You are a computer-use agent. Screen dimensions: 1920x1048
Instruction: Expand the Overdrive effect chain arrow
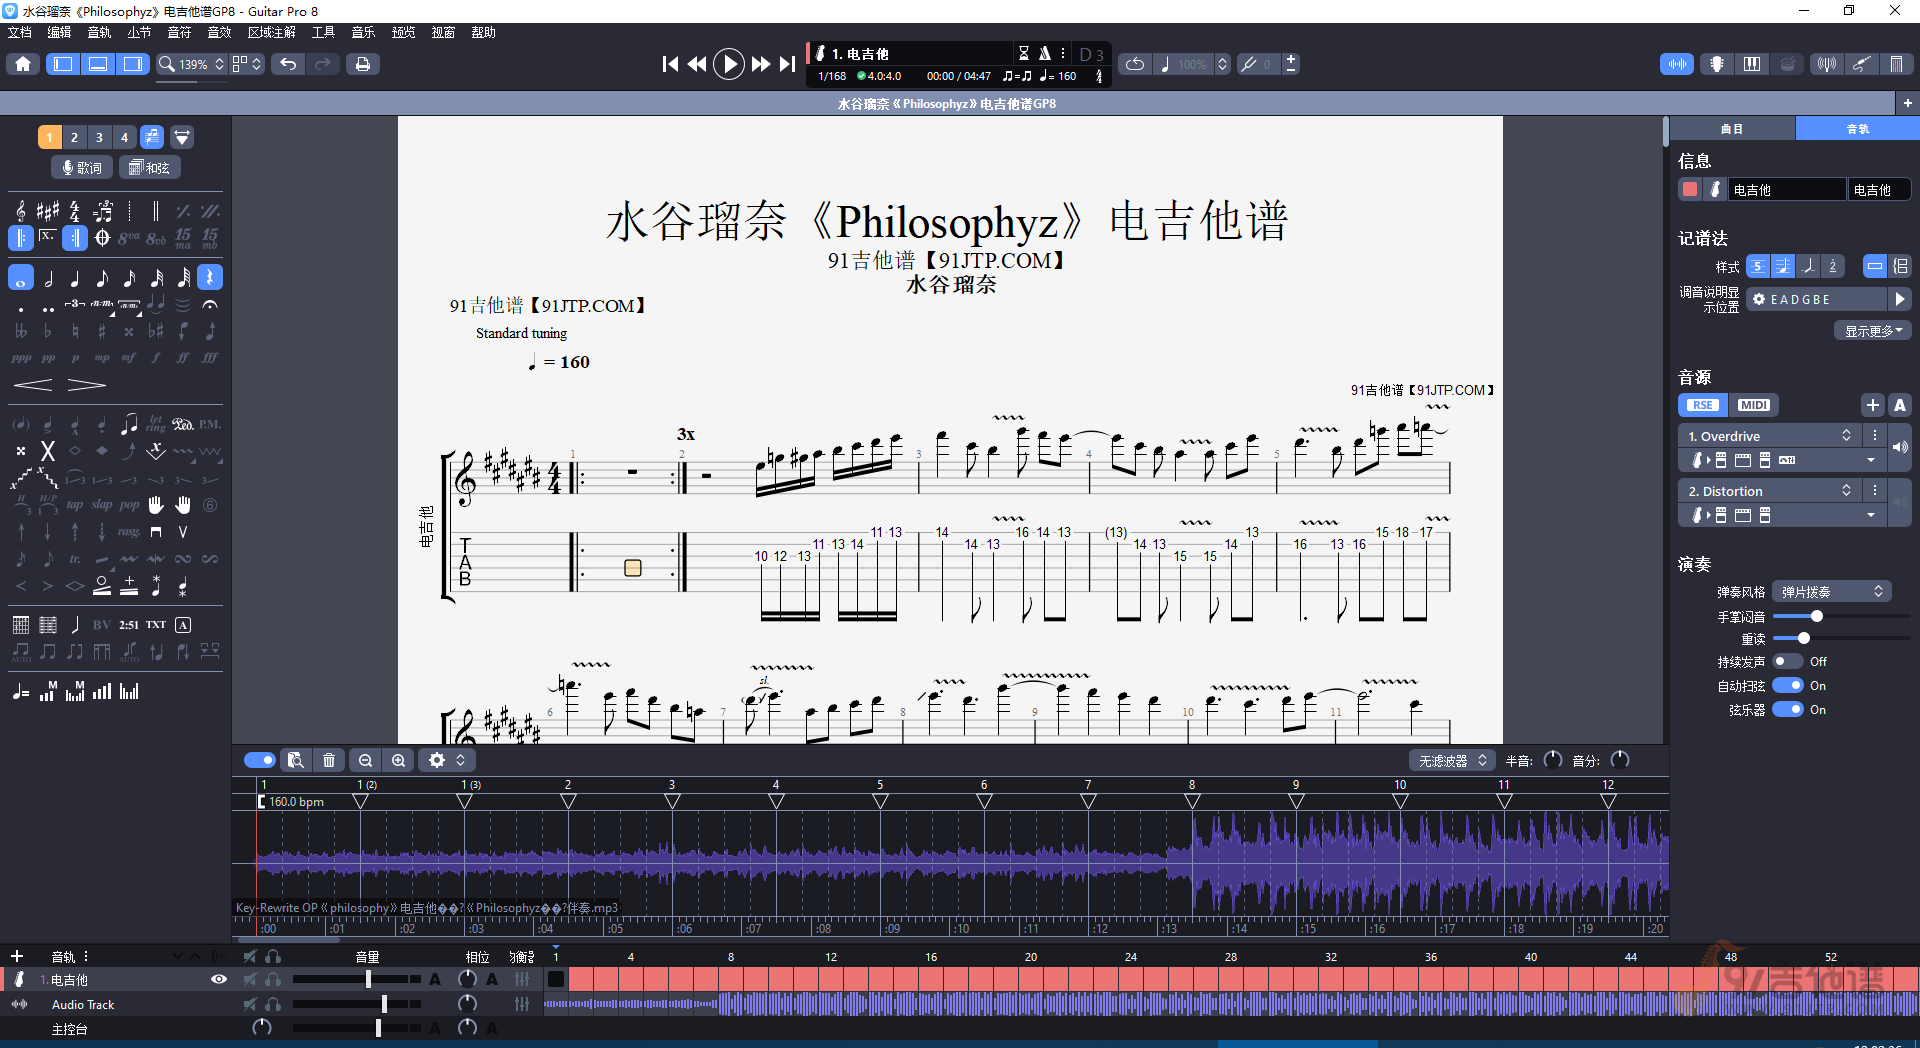[1871, 460]
